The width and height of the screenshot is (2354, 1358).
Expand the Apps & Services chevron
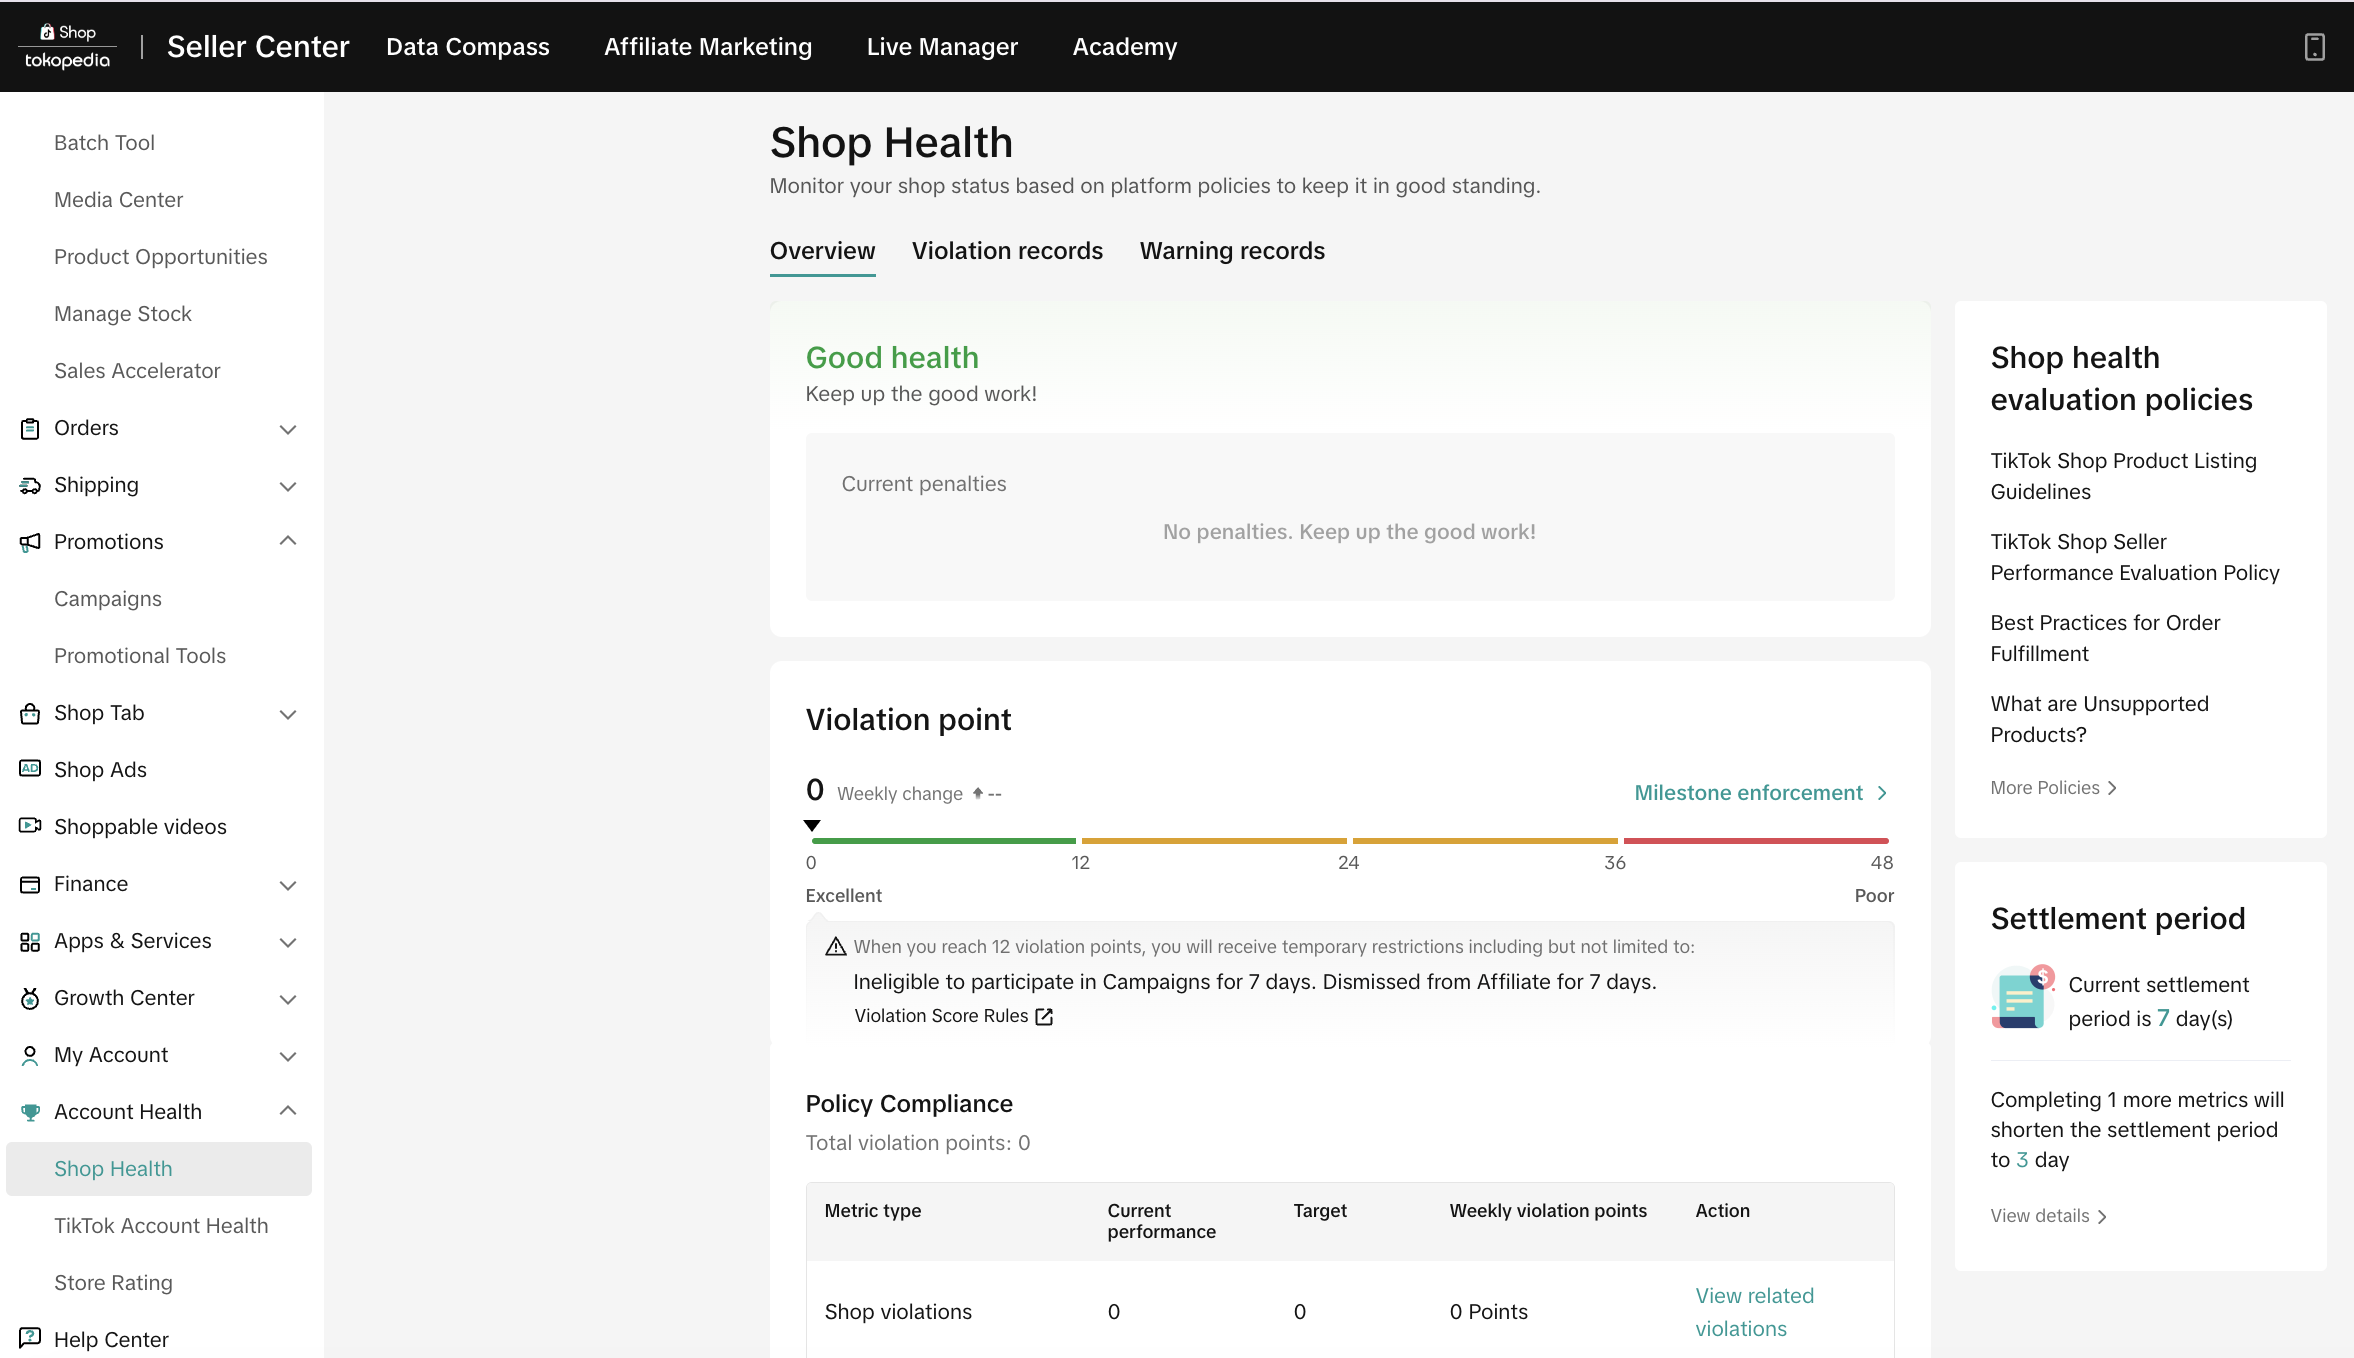[x=288, y=942]
